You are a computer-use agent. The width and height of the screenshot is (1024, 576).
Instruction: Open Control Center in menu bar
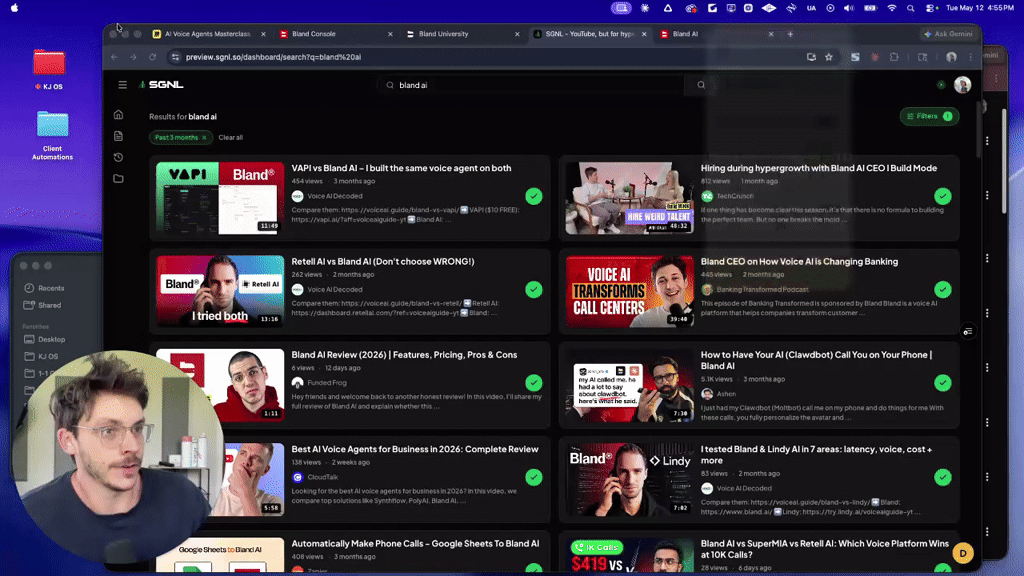[x=931, y=8]
